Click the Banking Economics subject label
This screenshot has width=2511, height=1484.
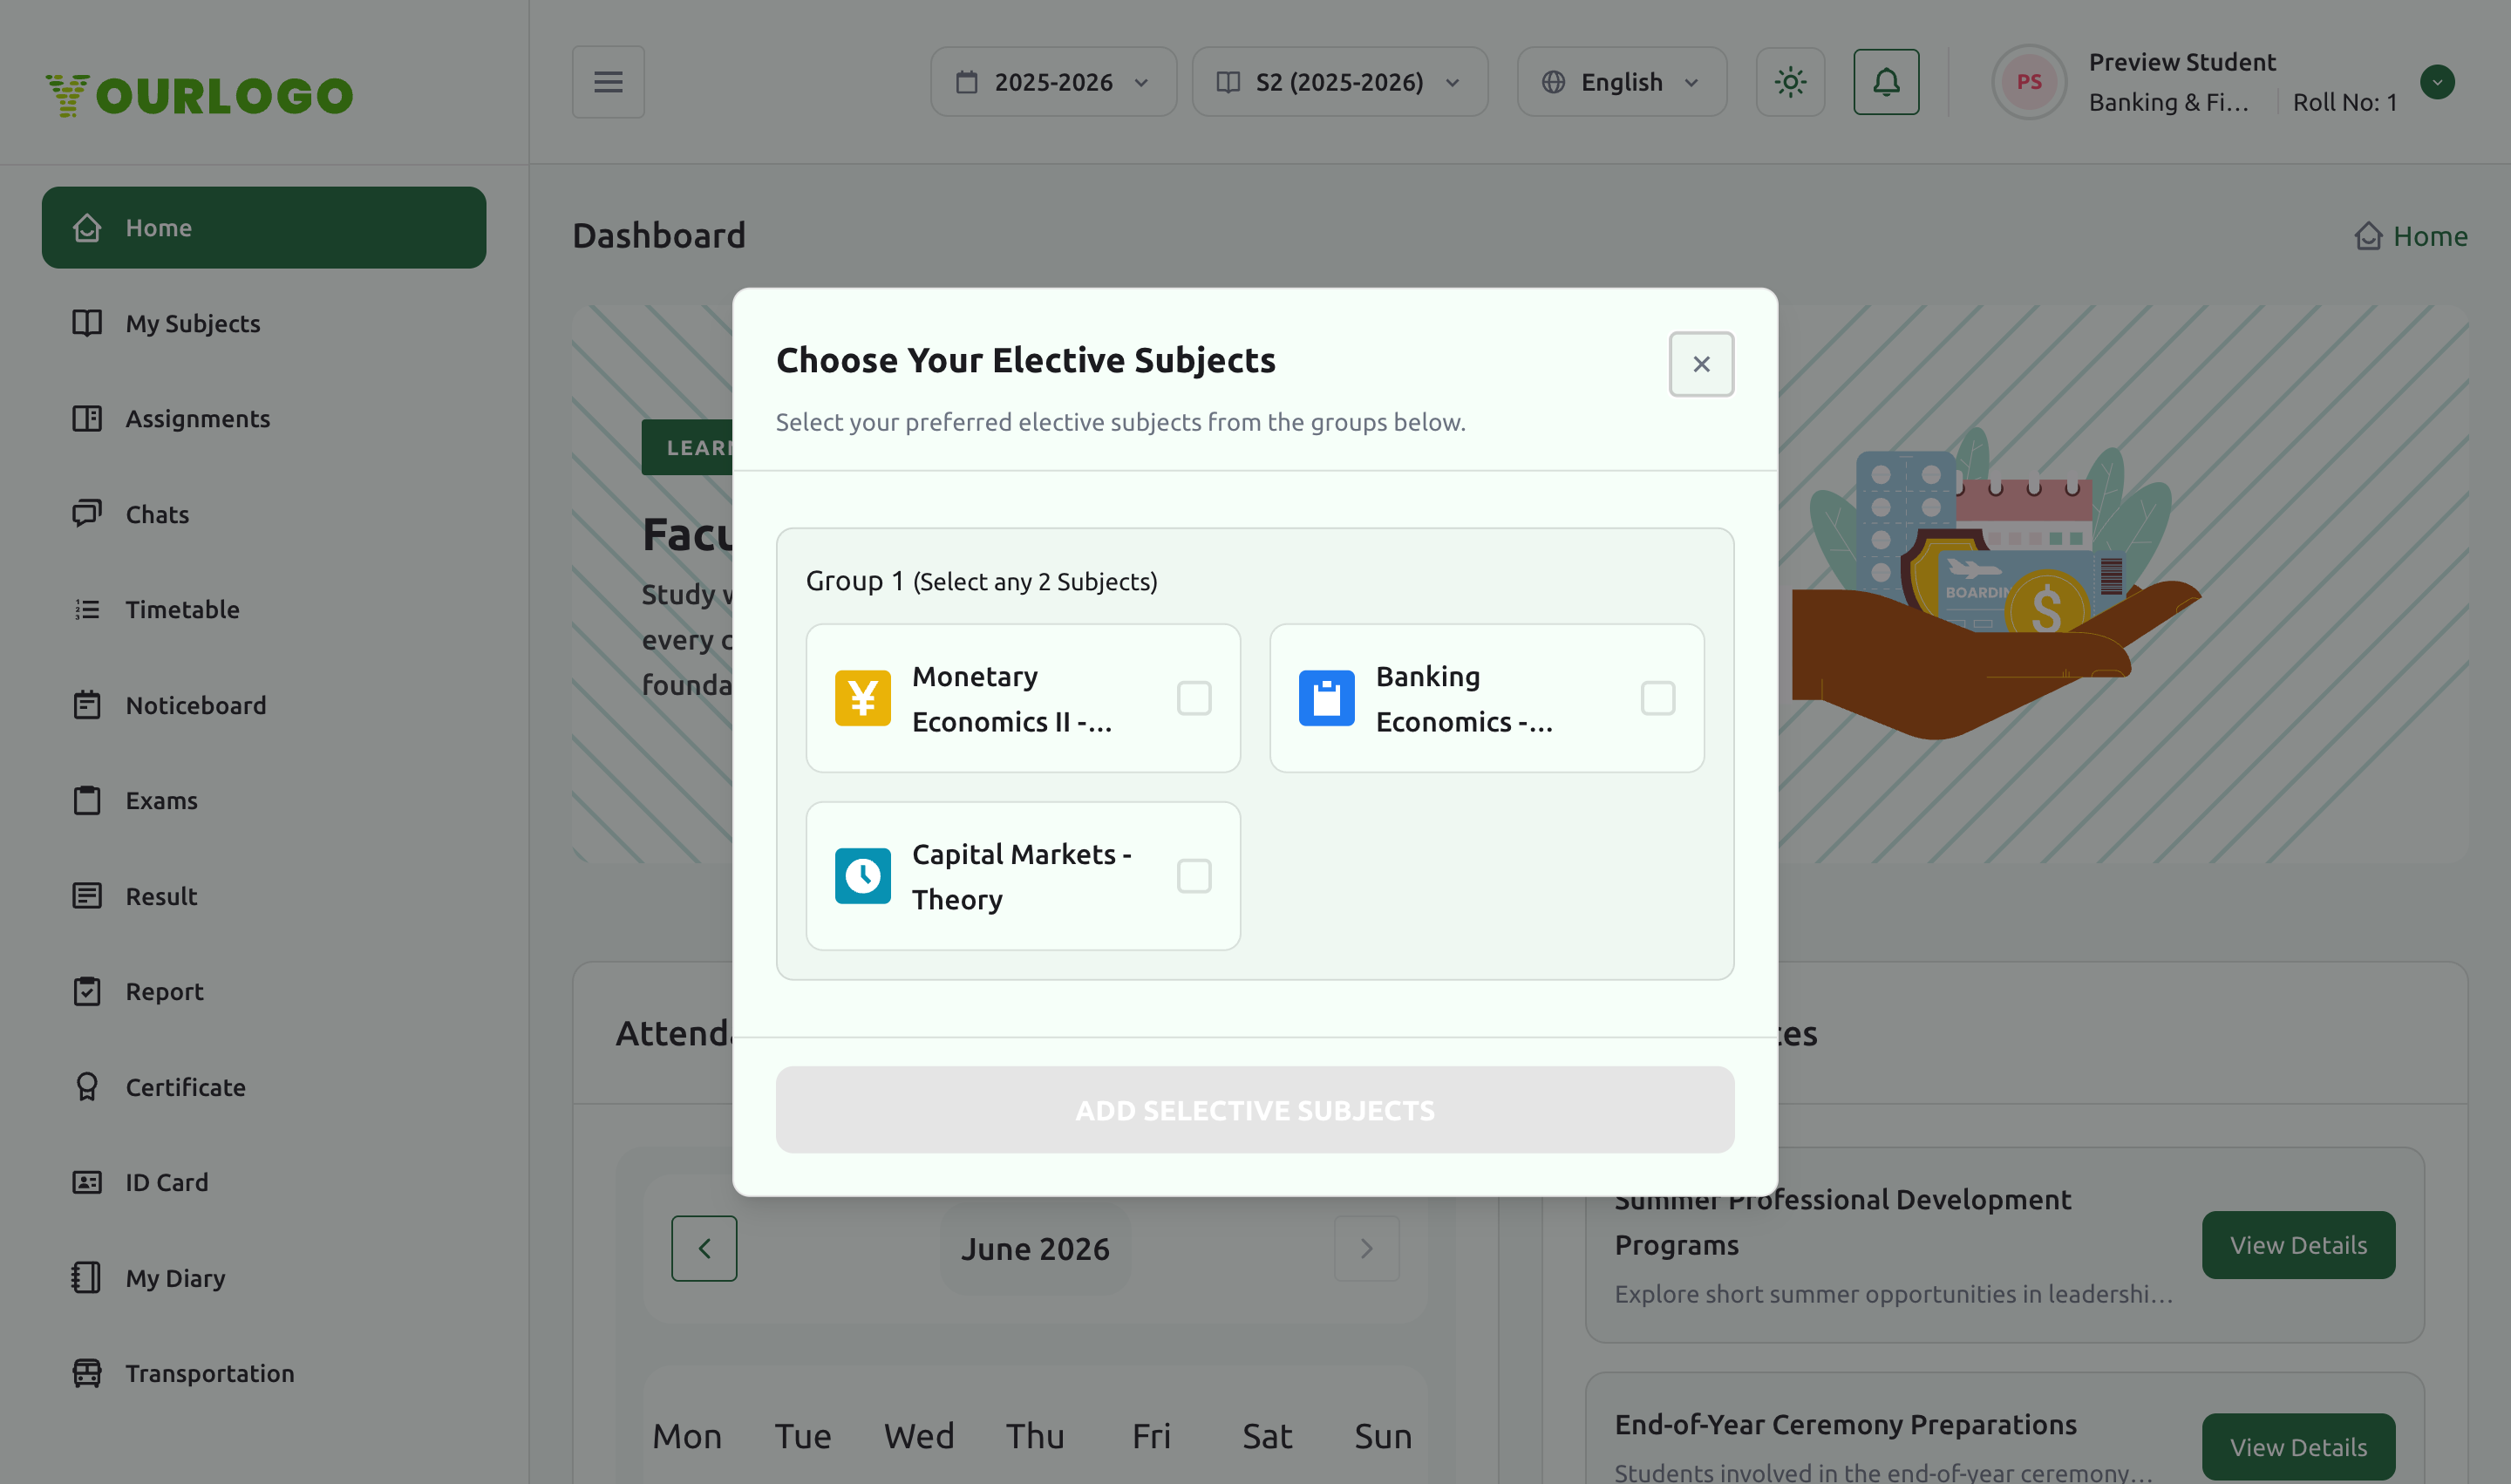(x=1464, y=699)
